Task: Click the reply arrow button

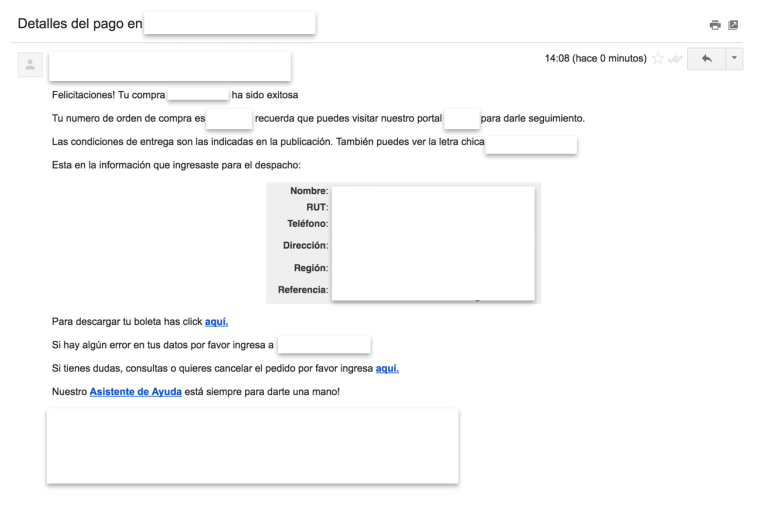Action: (706, 59)
